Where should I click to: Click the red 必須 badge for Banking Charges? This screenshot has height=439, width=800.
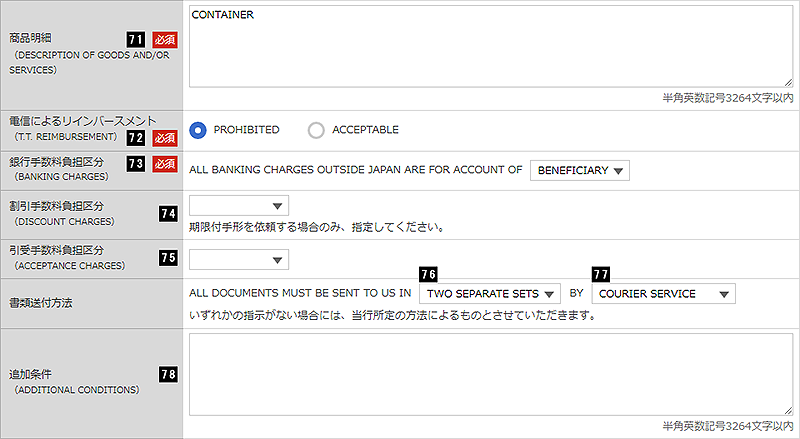pyautogui.click(x=165, y=163)
